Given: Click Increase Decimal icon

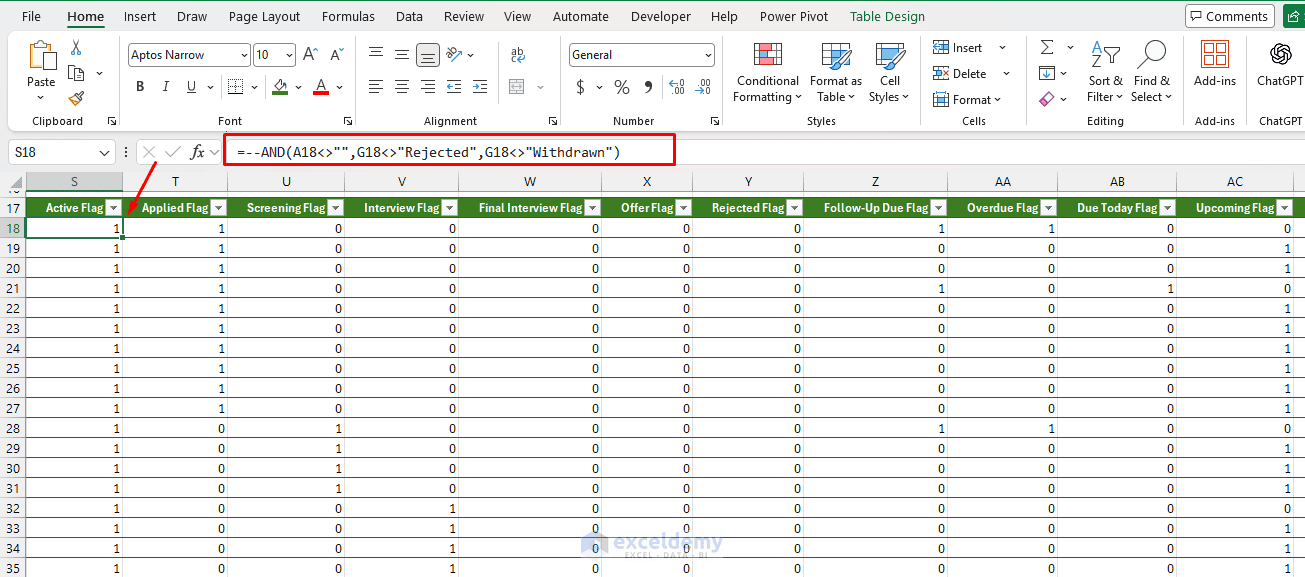Looking at the screenshot, I should (x=677, y=87).
